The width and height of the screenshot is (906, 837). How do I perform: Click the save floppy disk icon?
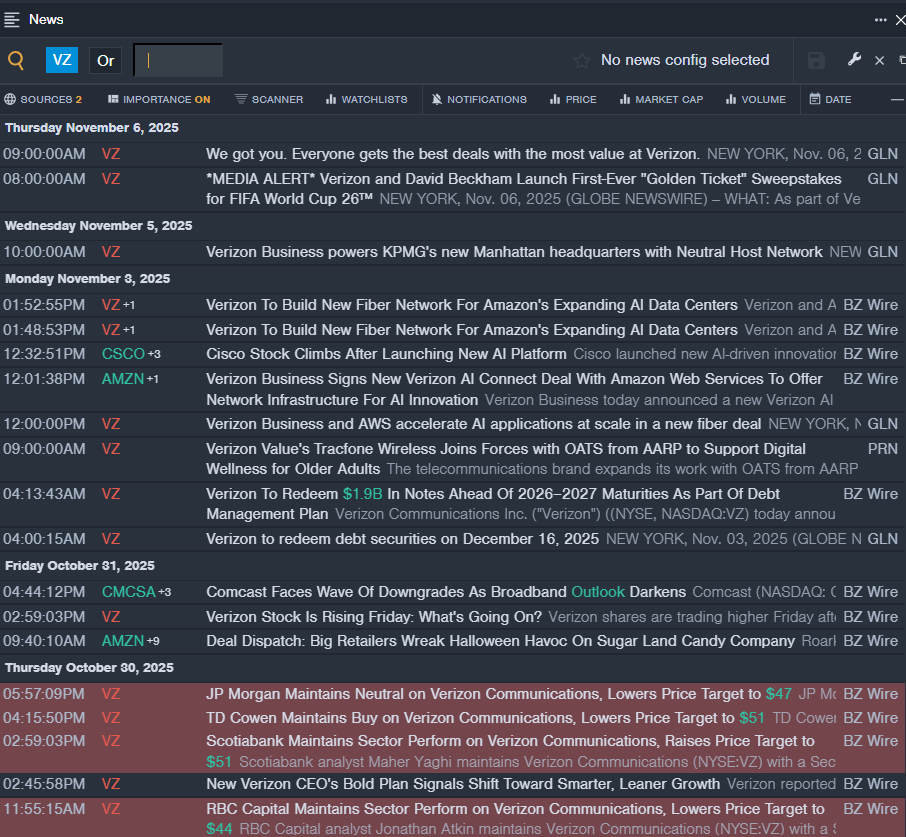pos(816,60)
